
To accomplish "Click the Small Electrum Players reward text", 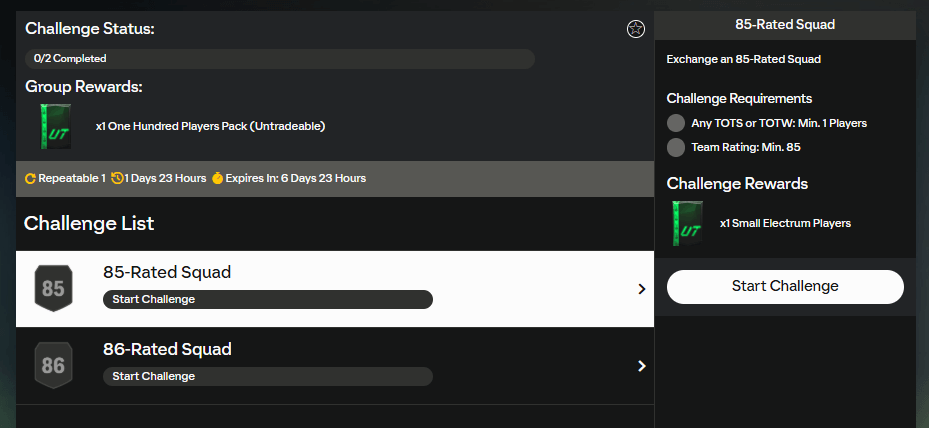I will click(785, 223).
